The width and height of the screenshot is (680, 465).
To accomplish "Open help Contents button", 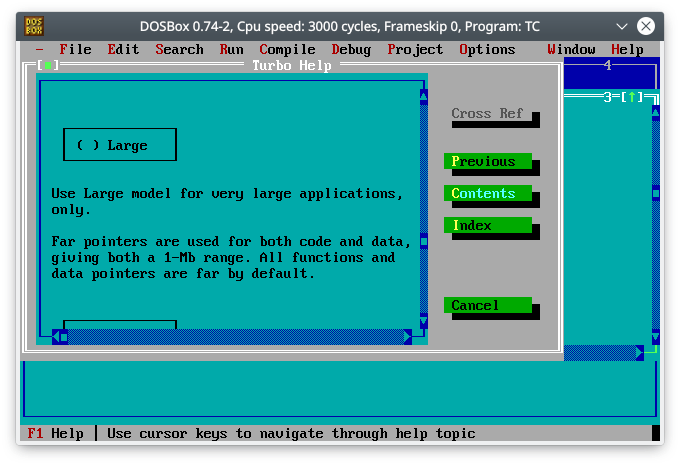I will tap(487, 193).
